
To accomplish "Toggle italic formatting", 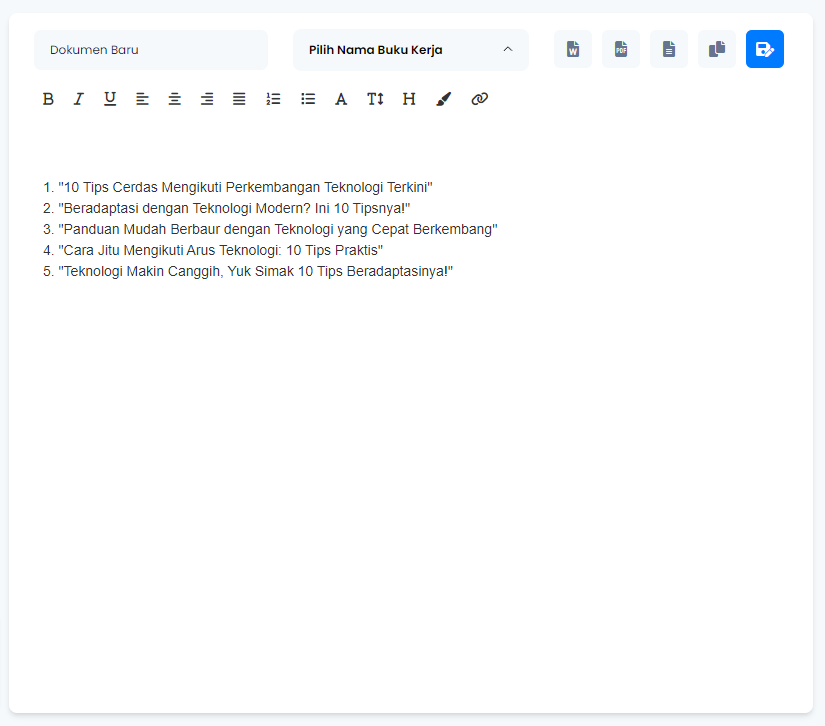I will (78, 99).
